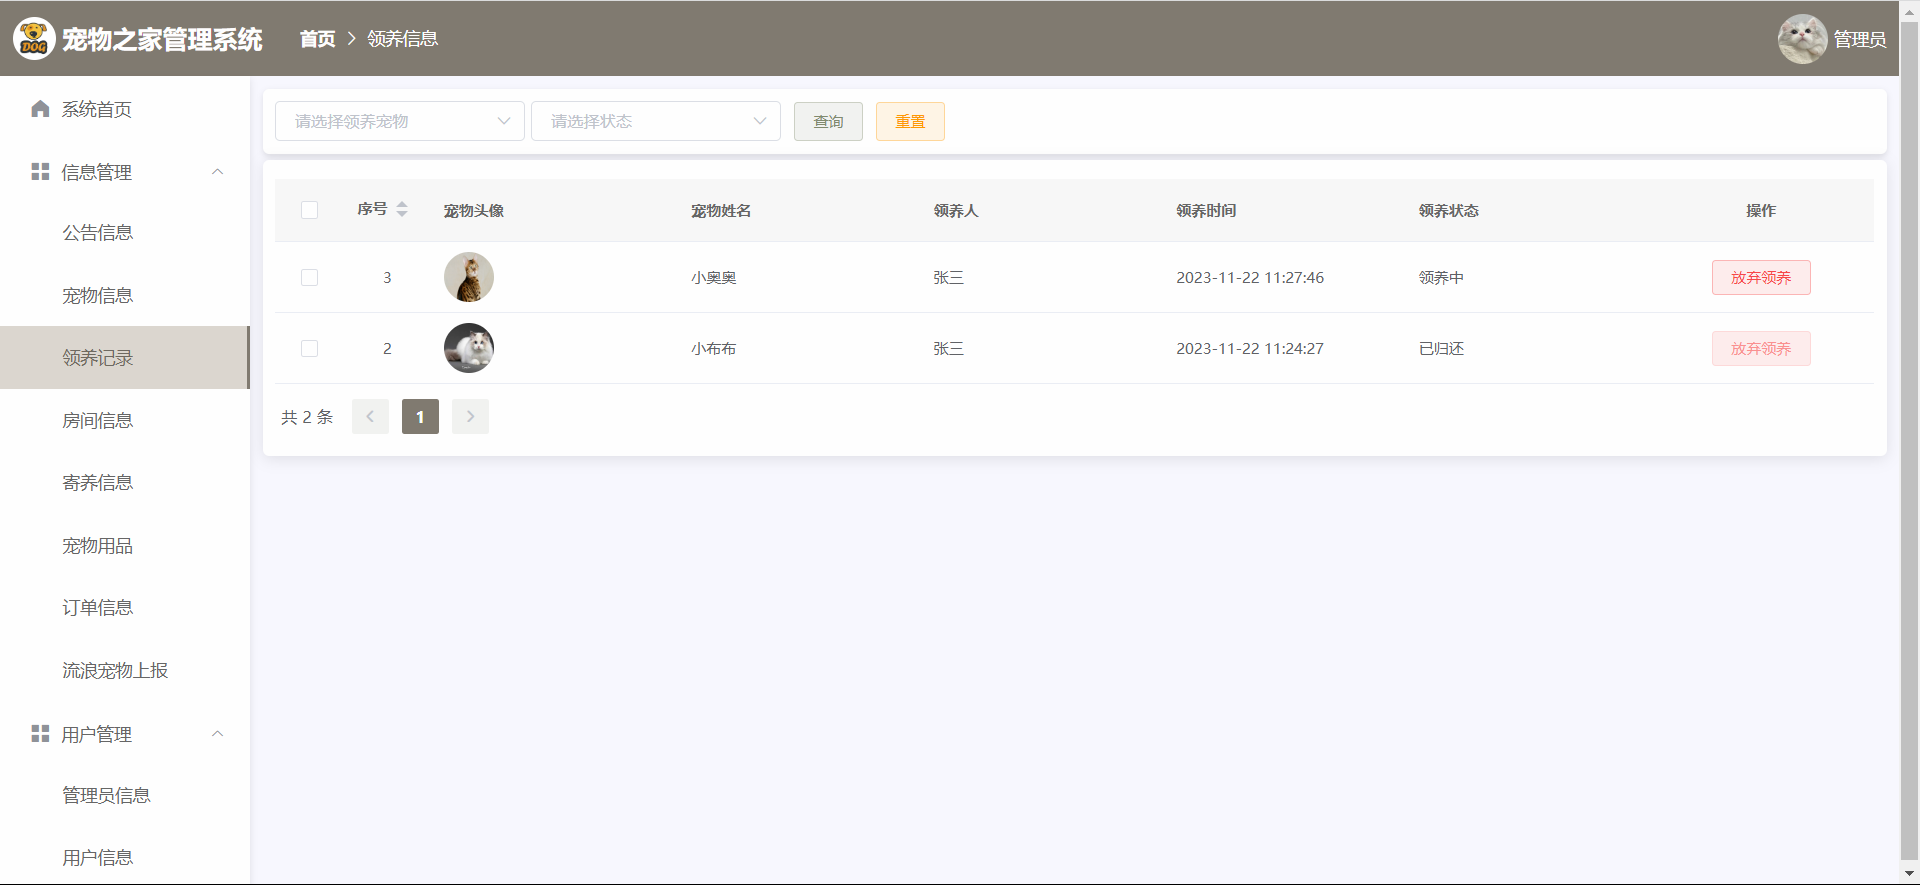Click 放弃领养 for 小布布
The width and height of the screenshot is (1920, 885).
(x=1761, y=348)
